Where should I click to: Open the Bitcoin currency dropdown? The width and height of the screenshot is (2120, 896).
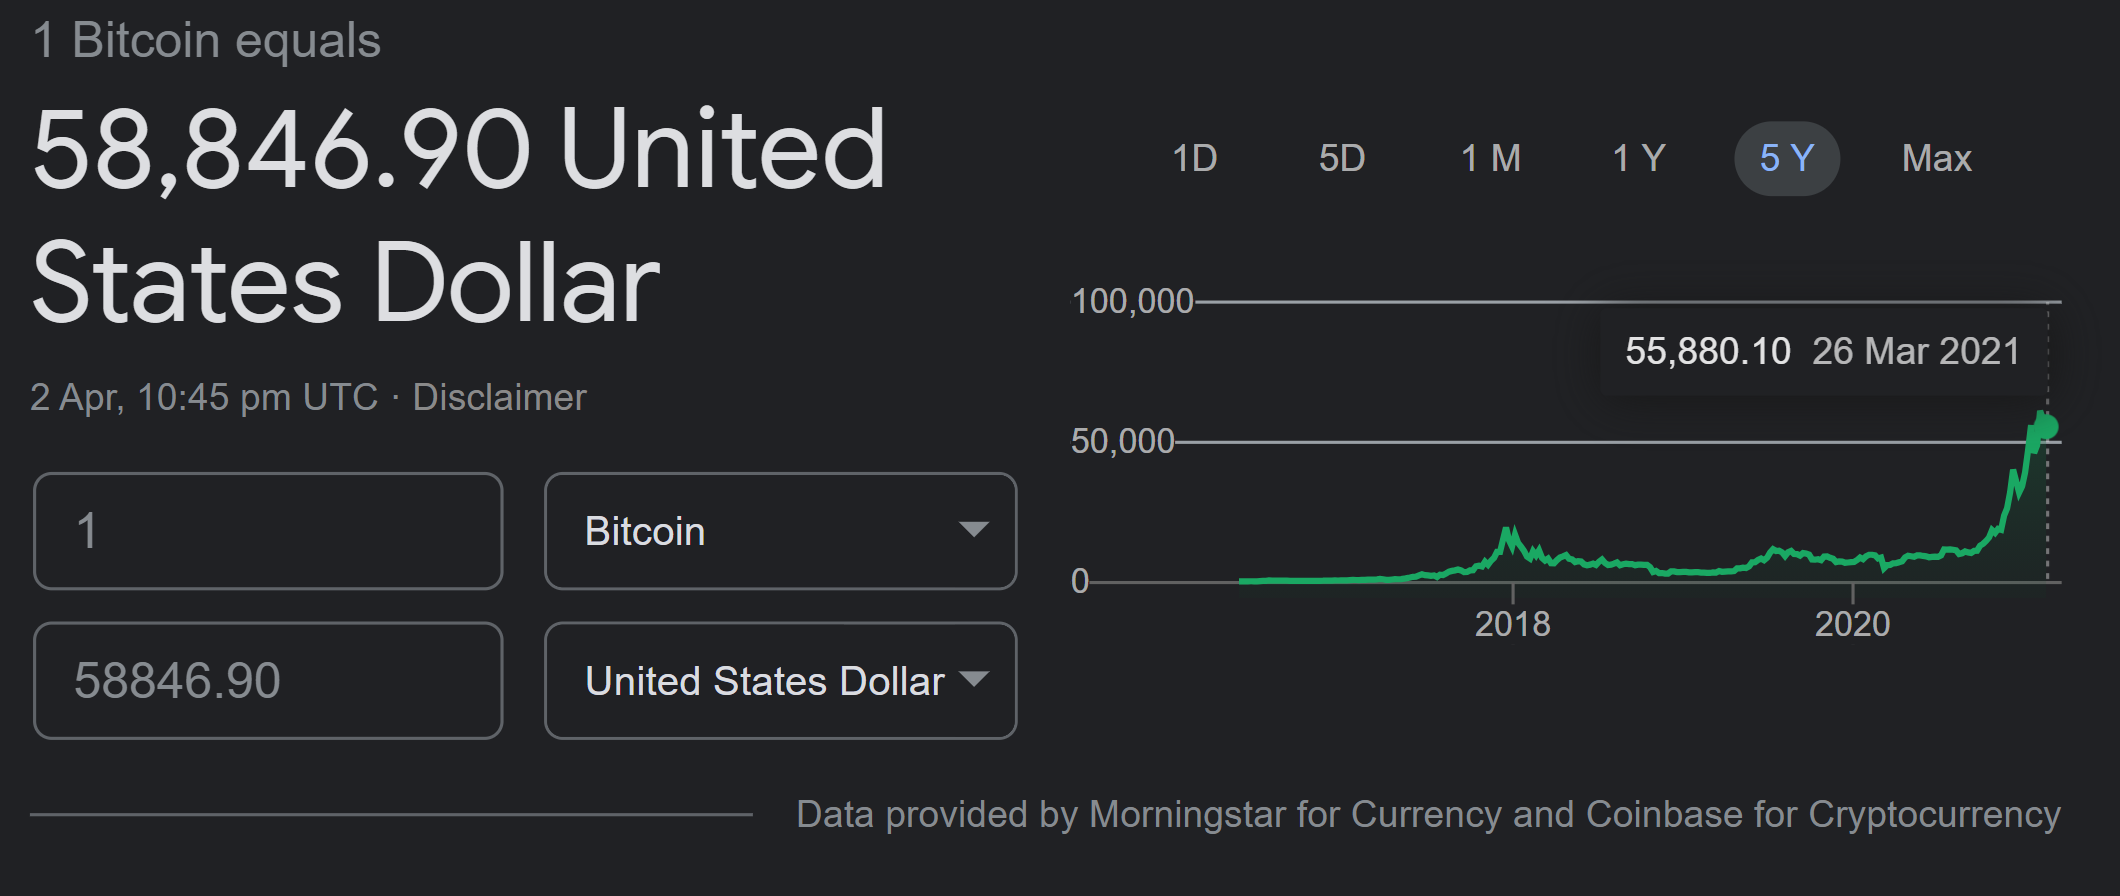(x=780, y=531)
